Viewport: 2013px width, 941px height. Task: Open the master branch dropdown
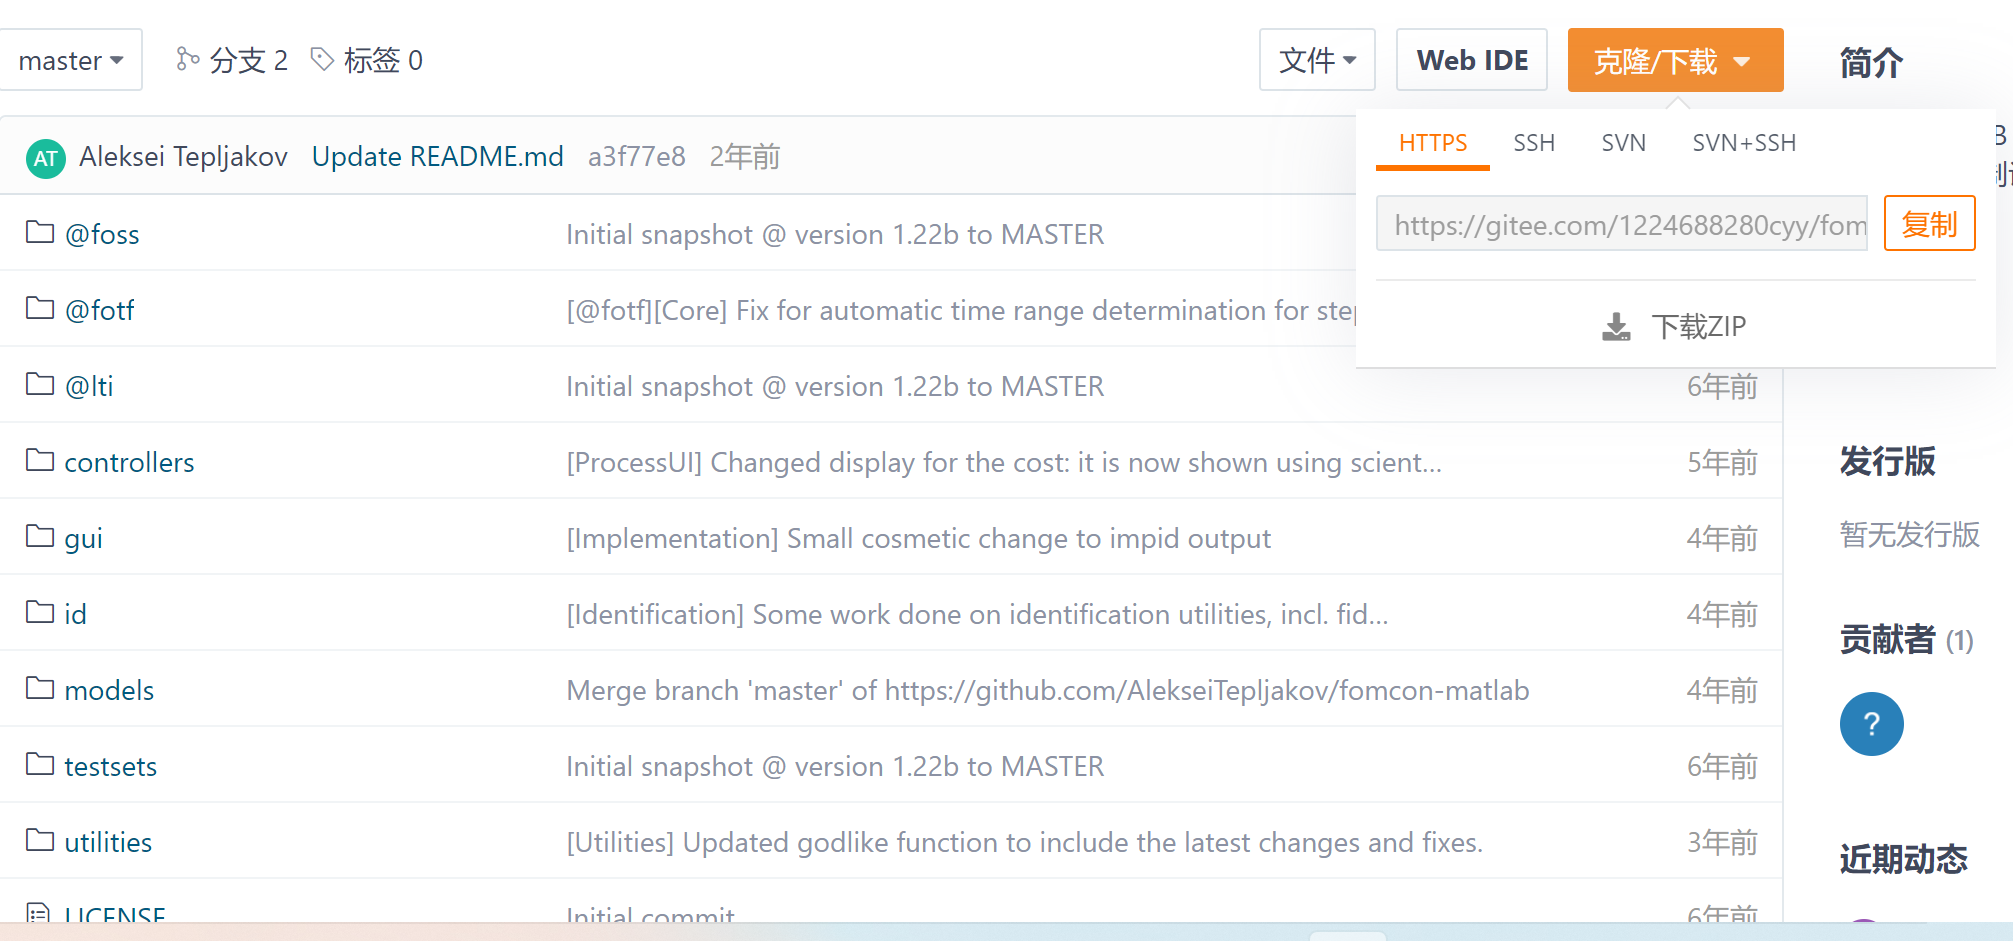tap(70, 60)
